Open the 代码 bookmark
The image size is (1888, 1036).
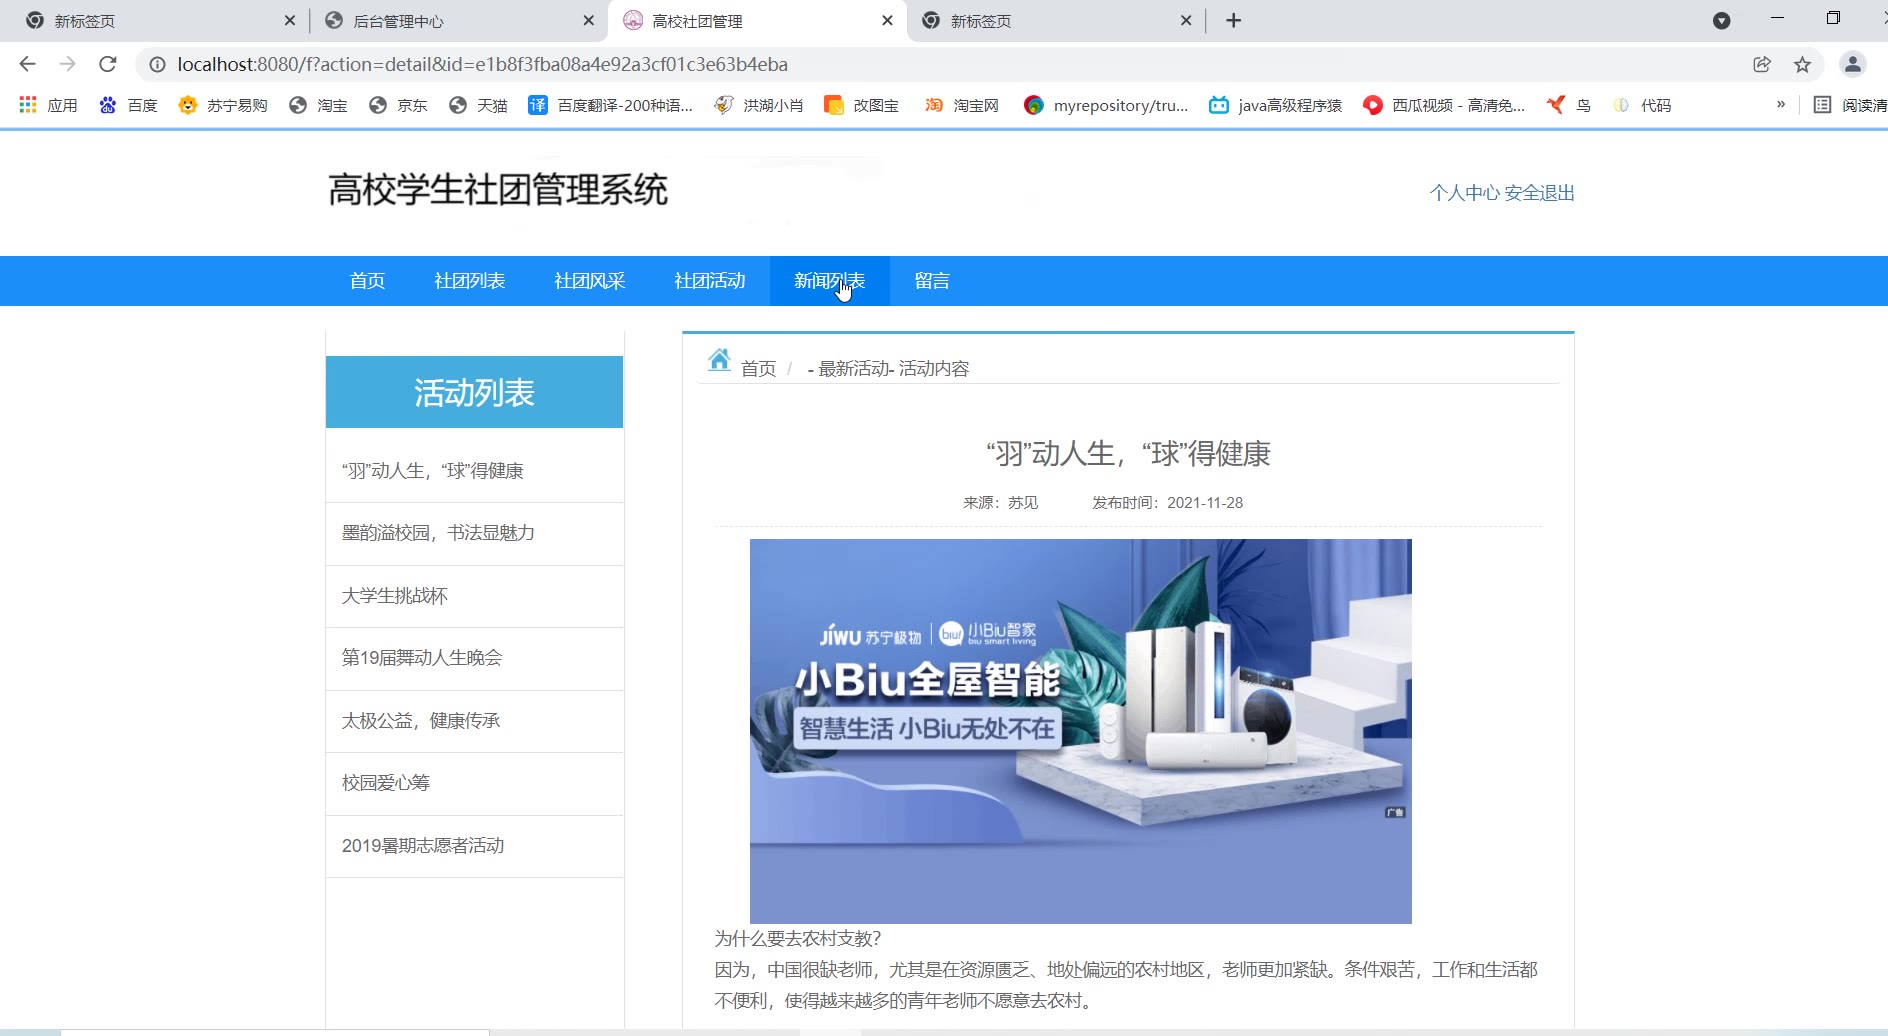[x=1642, y=105]
